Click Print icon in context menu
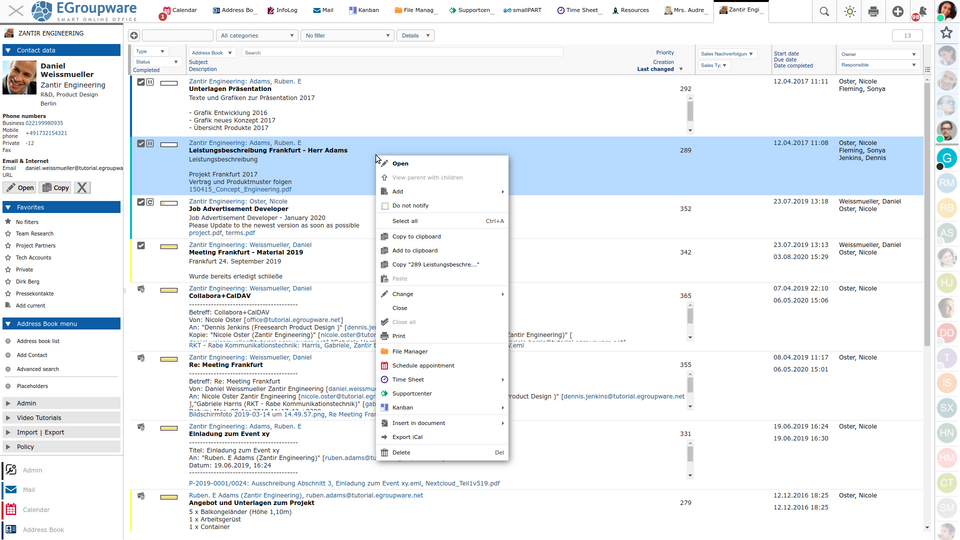 [384, 336]
